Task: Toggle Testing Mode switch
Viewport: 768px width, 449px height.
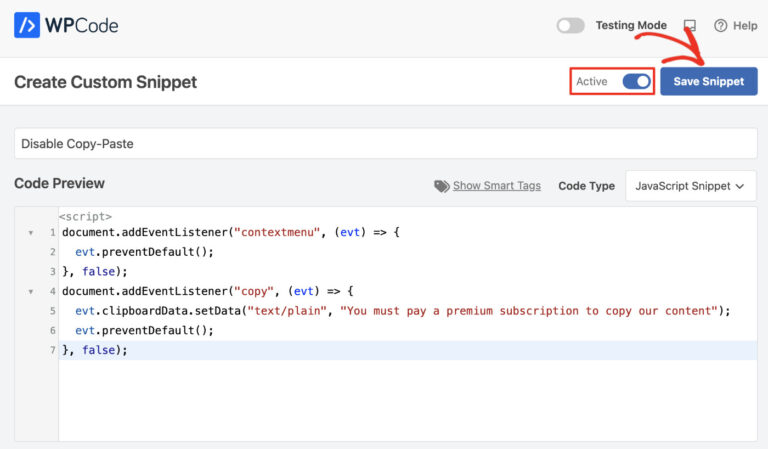Action: tap(571, 25)
